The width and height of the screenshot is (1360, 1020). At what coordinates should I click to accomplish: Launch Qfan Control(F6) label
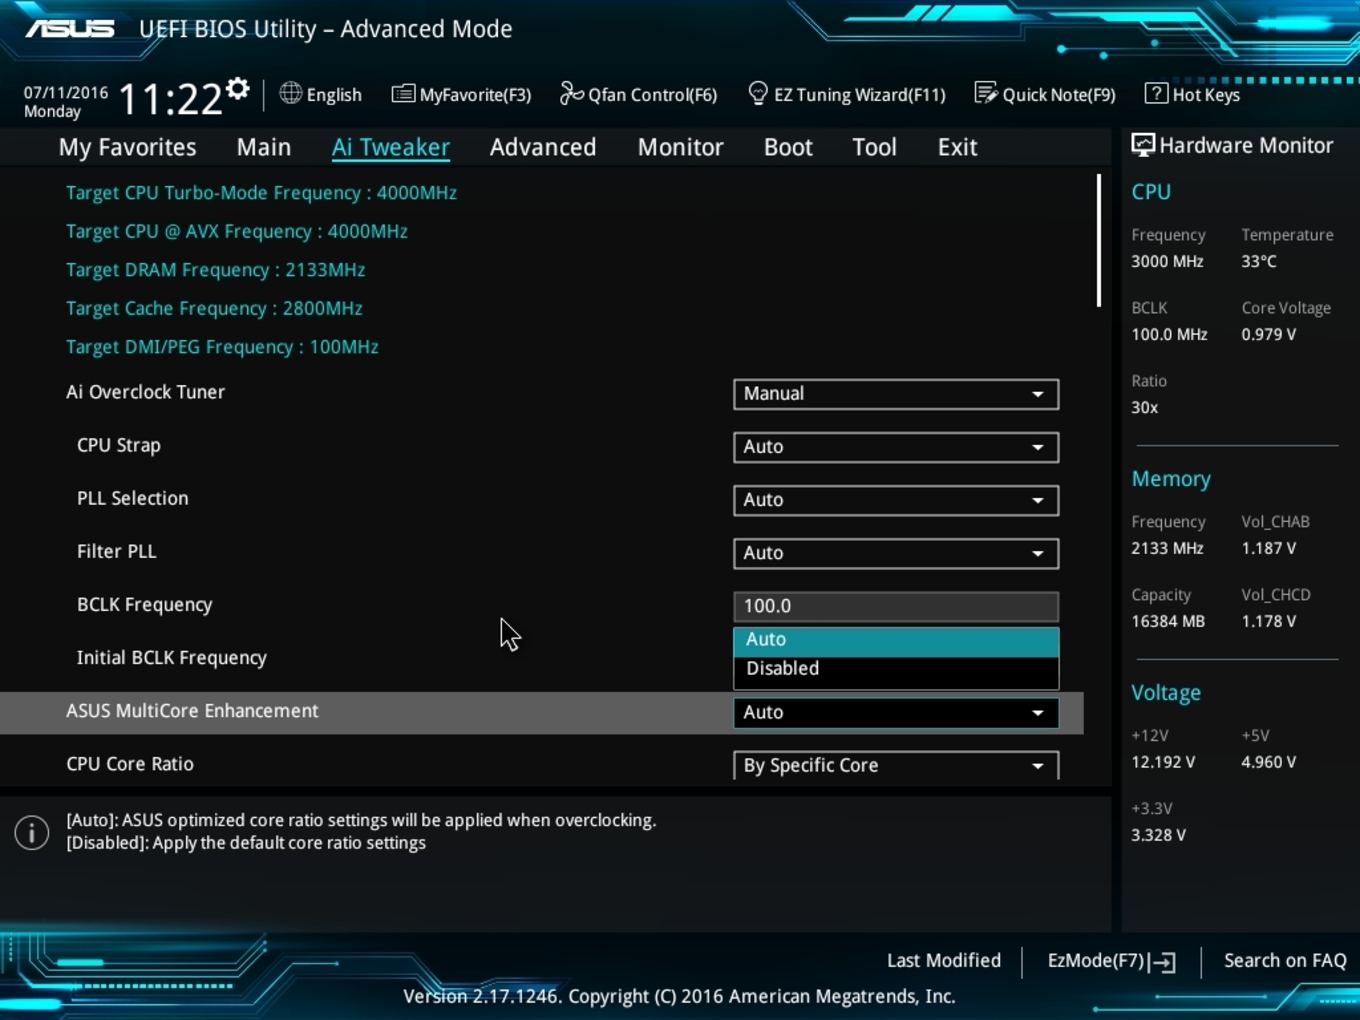(x=652, y=95)
